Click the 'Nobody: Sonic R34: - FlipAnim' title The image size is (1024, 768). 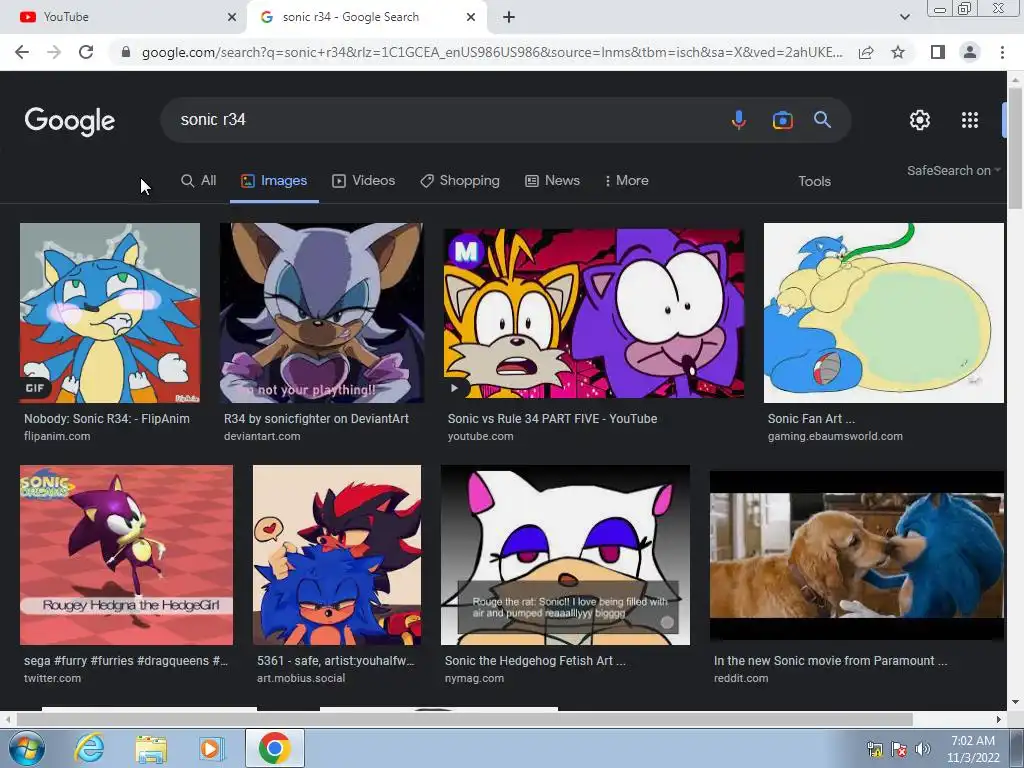[107, 419]
